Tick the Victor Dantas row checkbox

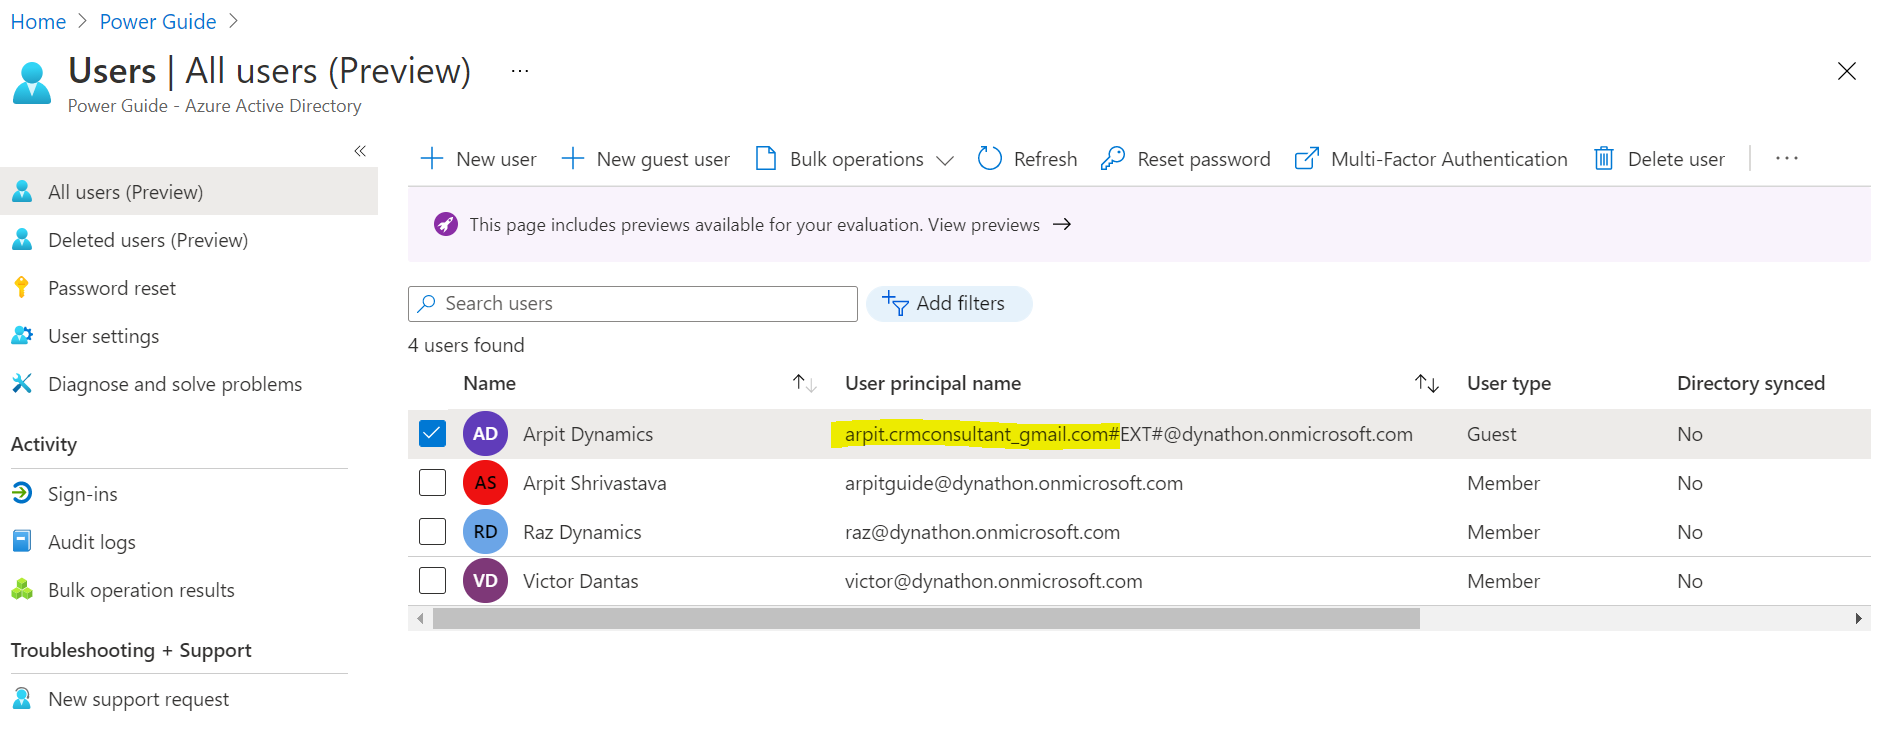(432, 581)
